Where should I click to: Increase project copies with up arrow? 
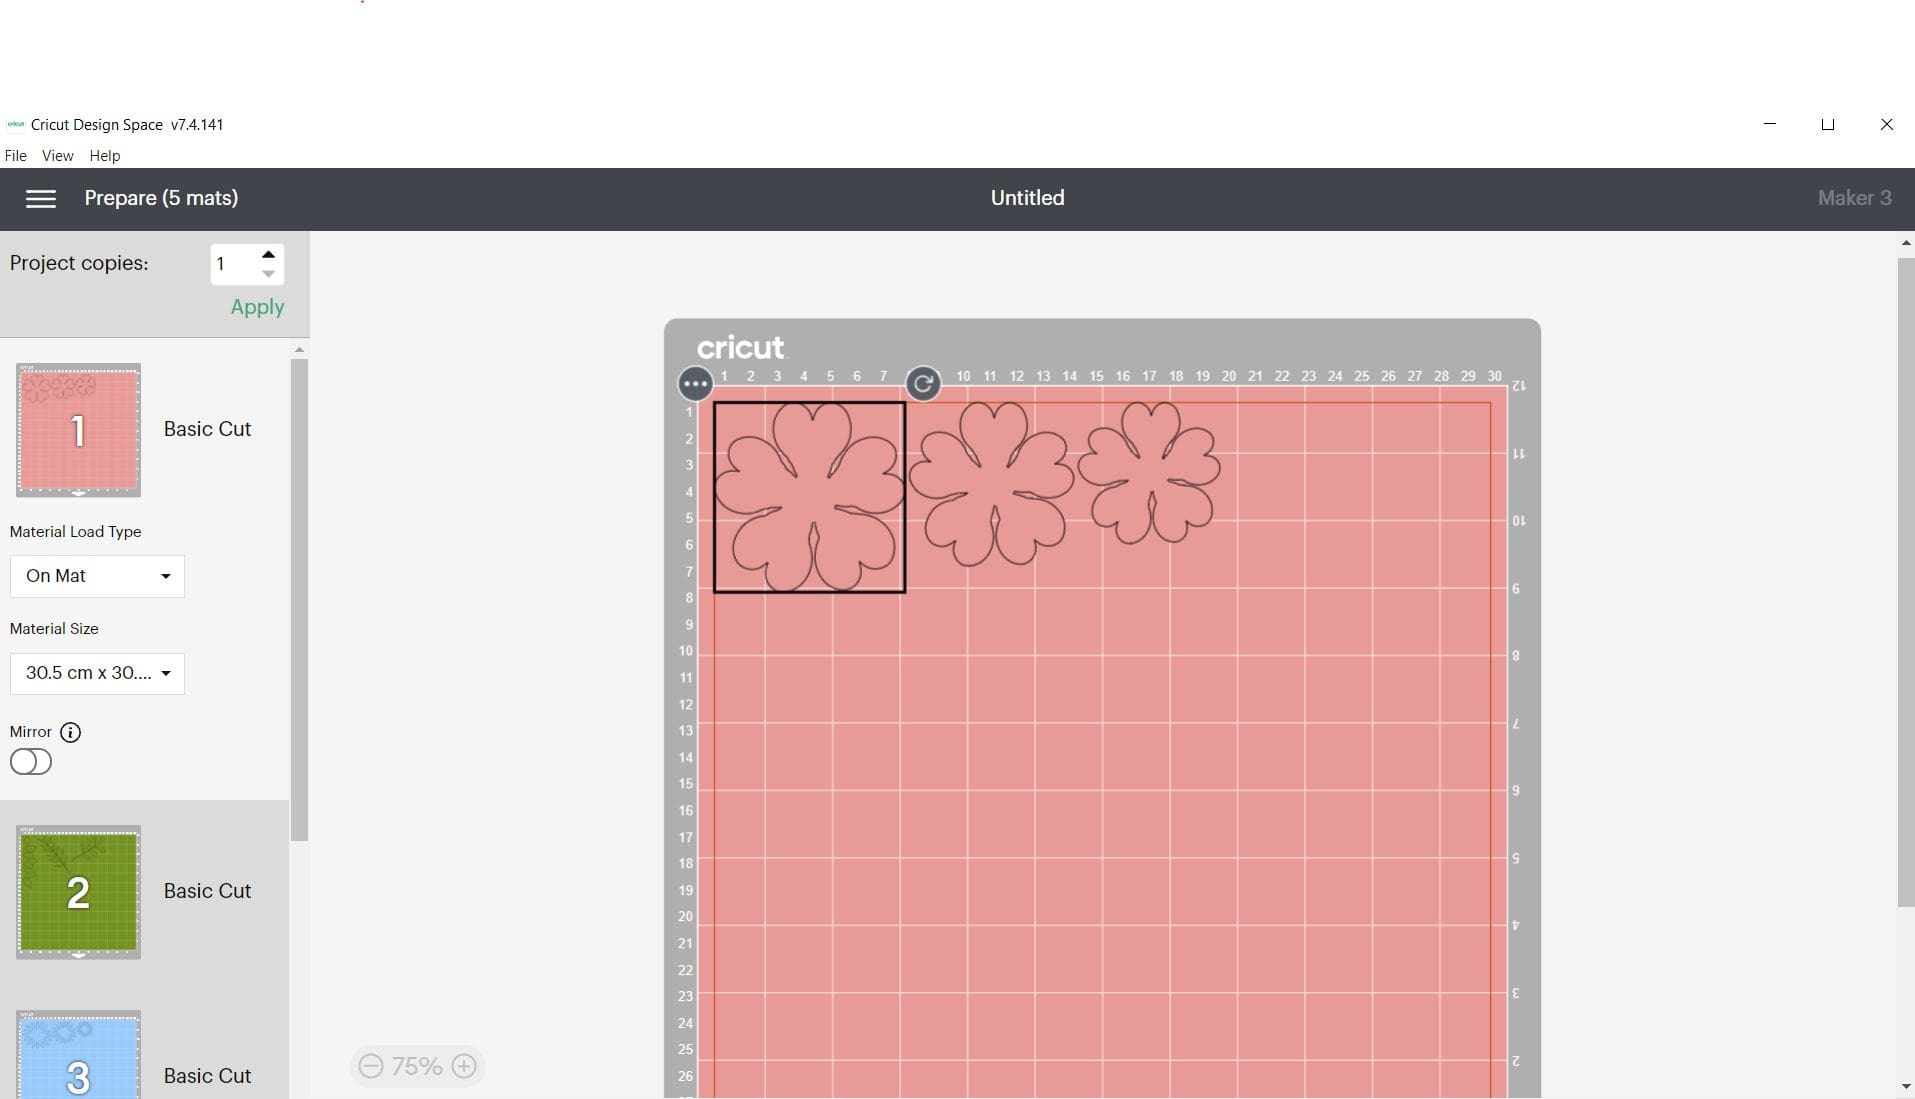tap(268, 255)
